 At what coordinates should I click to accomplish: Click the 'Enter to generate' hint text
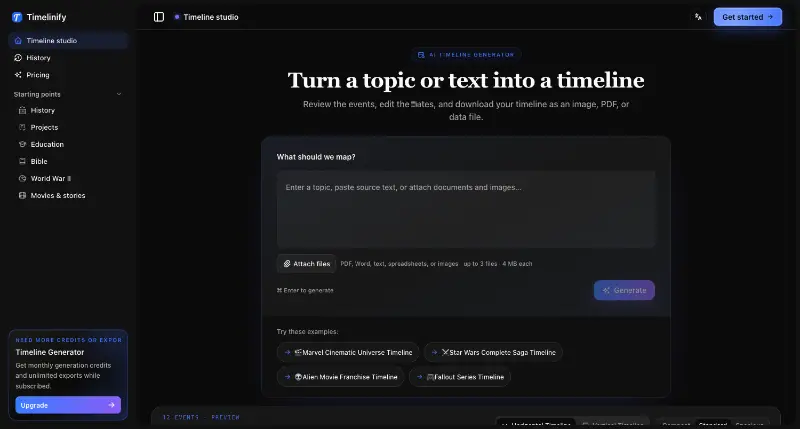pyautogui.click(x=305, y=290)
